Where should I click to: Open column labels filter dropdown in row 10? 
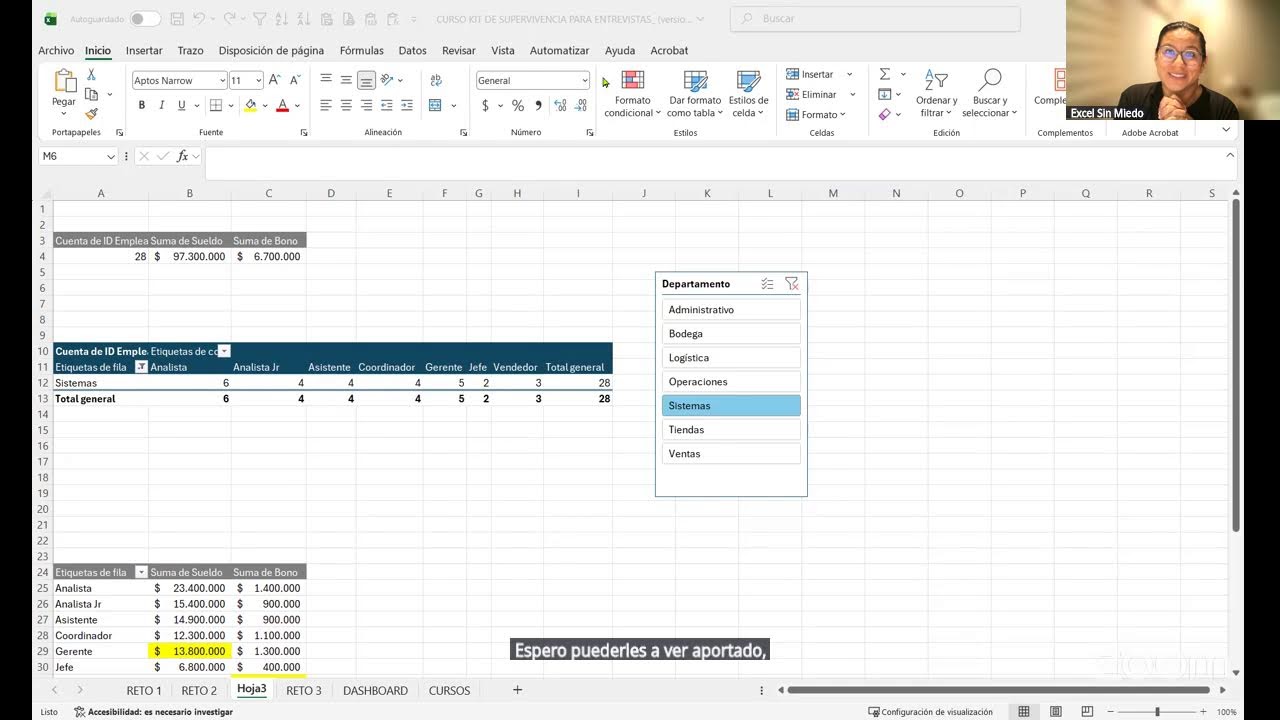tap(224, 351)
